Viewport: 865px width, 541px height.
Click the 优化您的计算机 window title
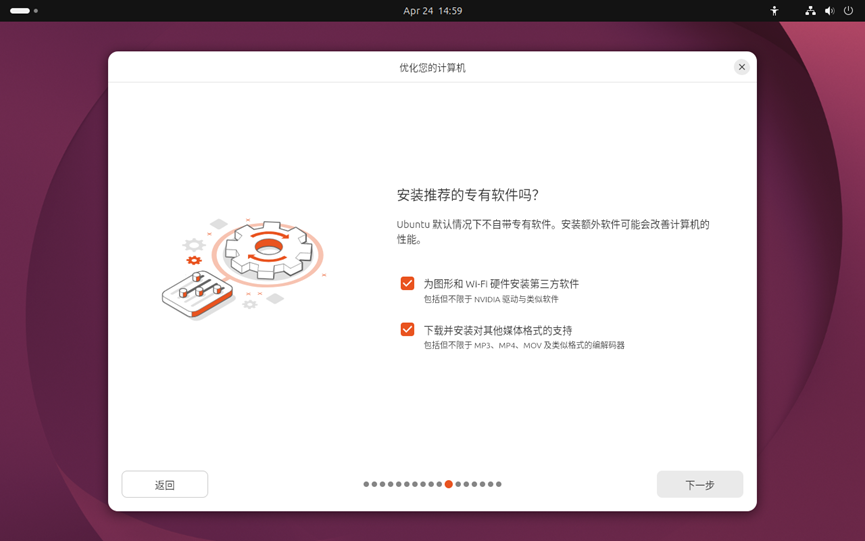[432, 68]
